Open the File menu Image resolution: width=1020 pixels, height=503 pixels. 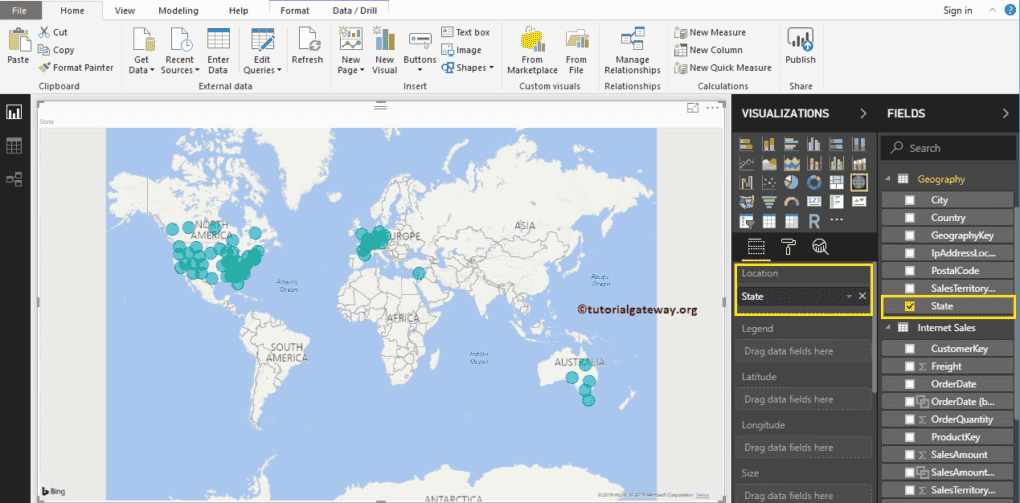click(19, 10)
